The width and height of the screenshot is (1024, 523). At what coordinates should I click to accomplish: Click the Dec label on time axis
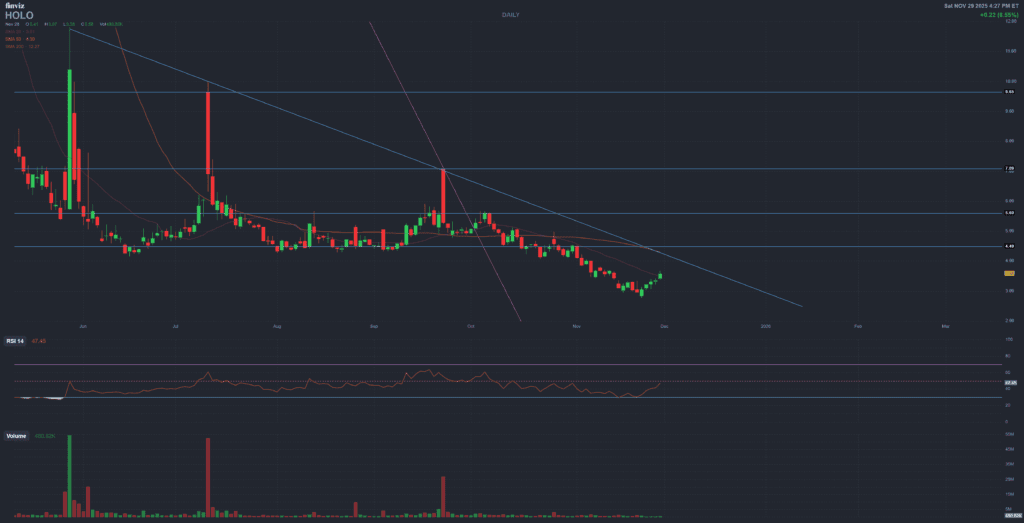[665, 325]
